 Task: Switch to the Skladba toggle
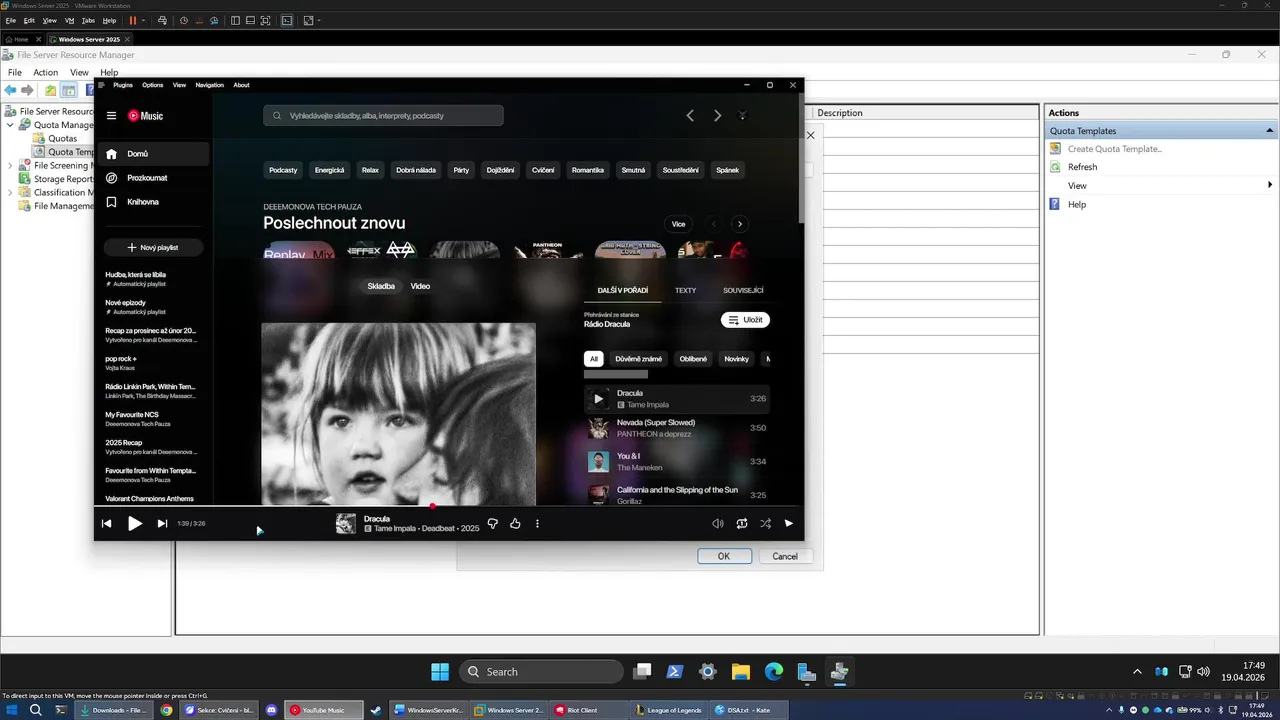tap(381, 286)
